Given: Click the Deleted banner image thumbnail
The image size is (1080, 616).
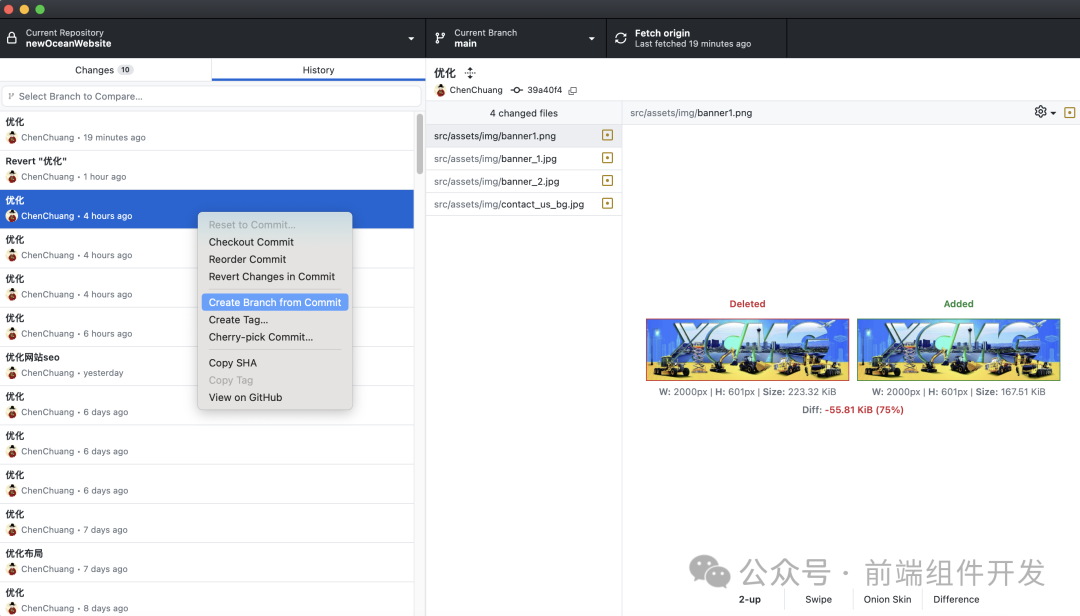Looking at the screenshot, I should click(747, 349).
